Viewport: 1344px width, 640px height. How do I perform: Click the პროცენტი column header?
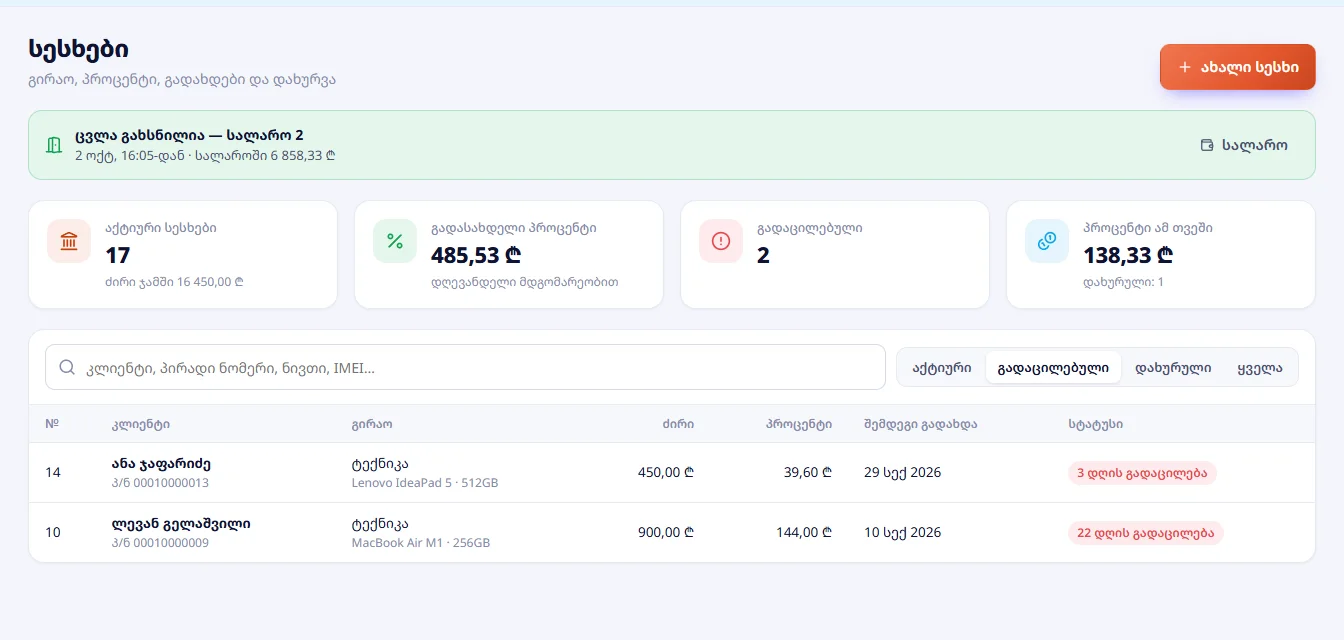click(x=799, y=424)
